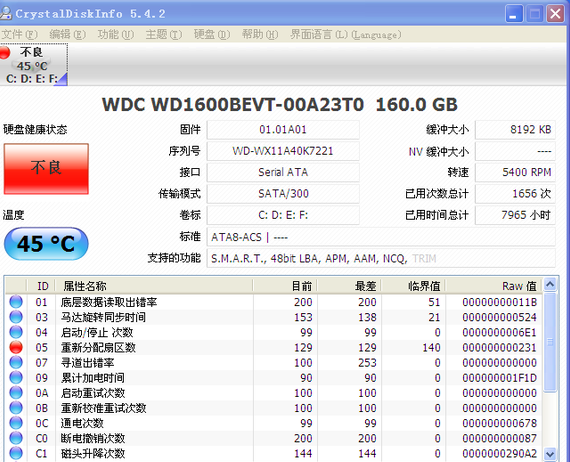Minimize the CrystalDiskInfo window
The height and width of the screenshot is (462, 570).
click(514, 14)
